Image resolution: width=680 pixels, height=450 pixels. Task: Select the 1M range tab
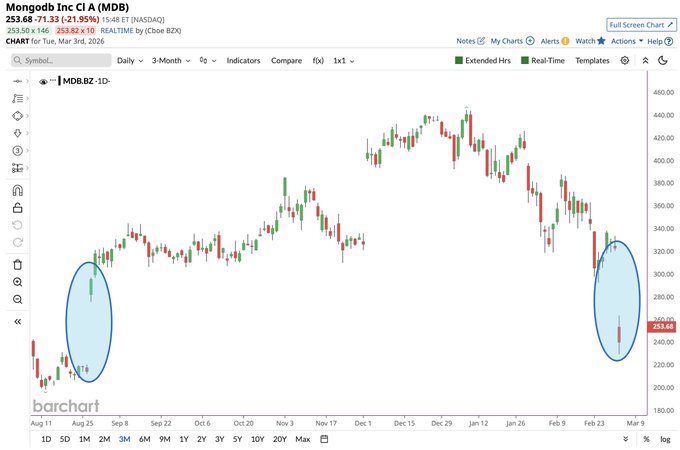pos(84,439)
